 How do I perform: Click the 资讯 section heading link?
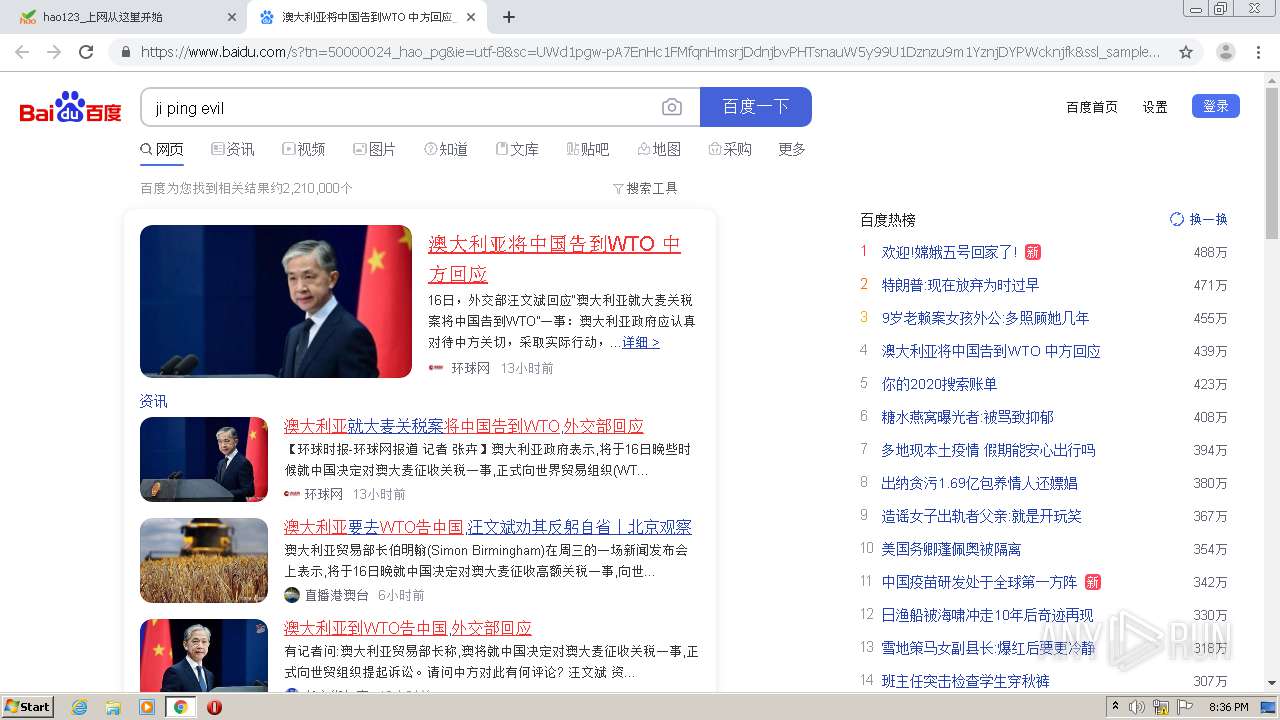pyautogui.click(x=153, y=401)
